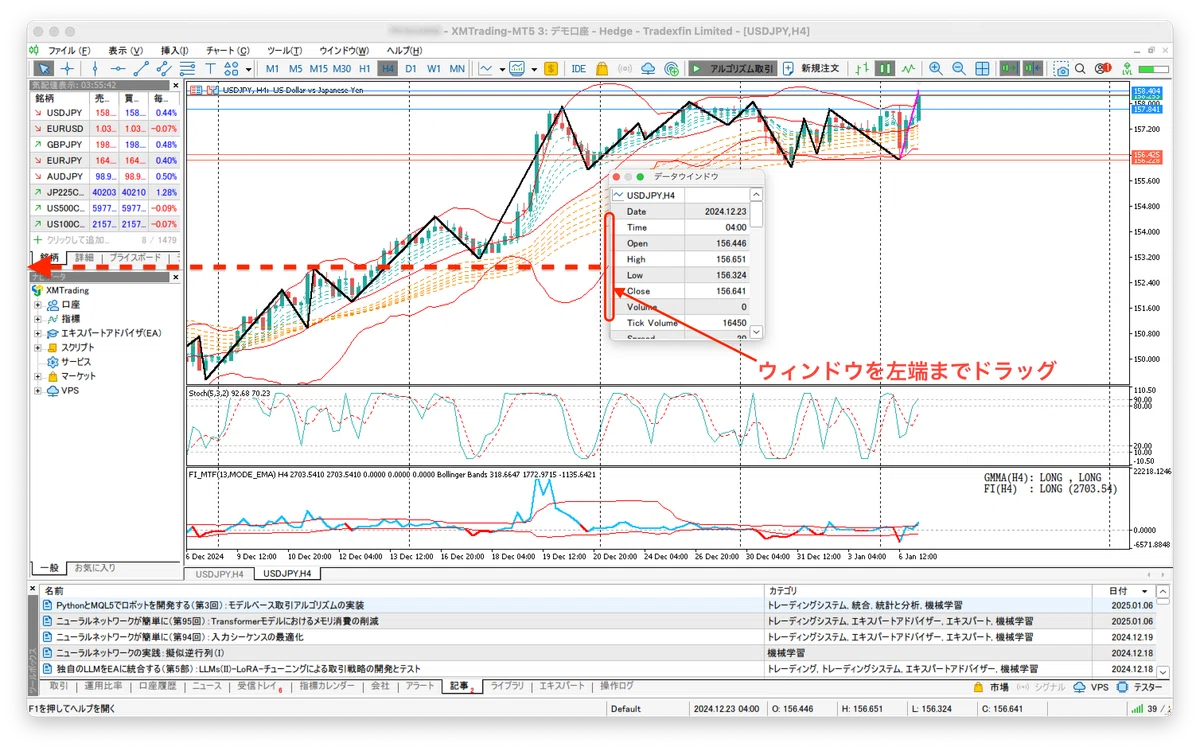Expand the VPS tree node
The height and width of the screenshot is (750, 1200).
(38, 390)
